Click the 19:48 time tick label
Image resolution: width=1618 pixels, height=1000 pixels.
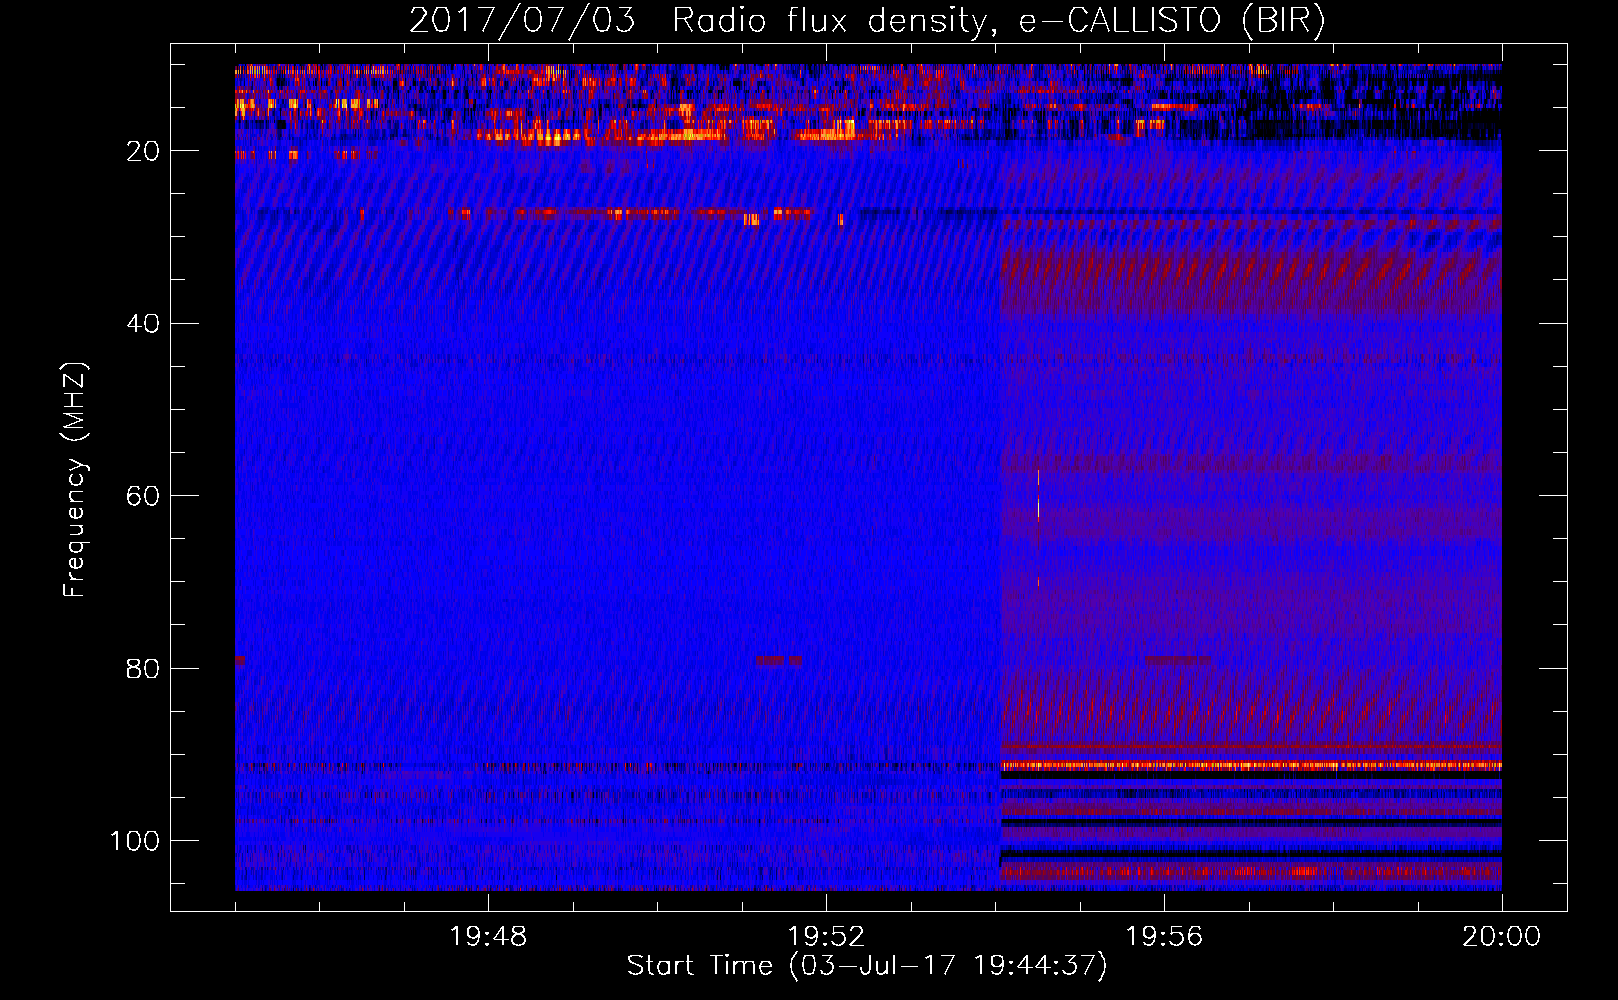coord(488,937)
